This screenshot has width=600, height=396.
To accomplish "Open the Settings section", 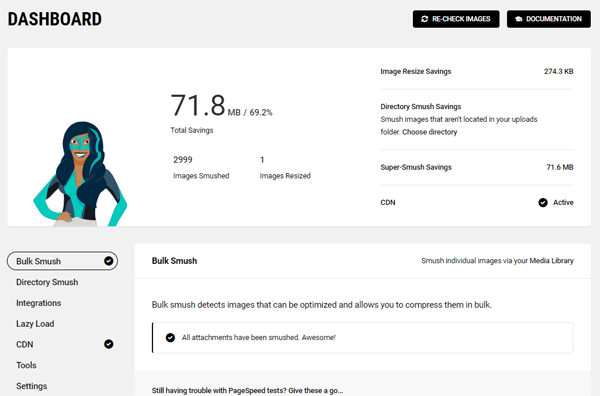I will coord(31,386).
